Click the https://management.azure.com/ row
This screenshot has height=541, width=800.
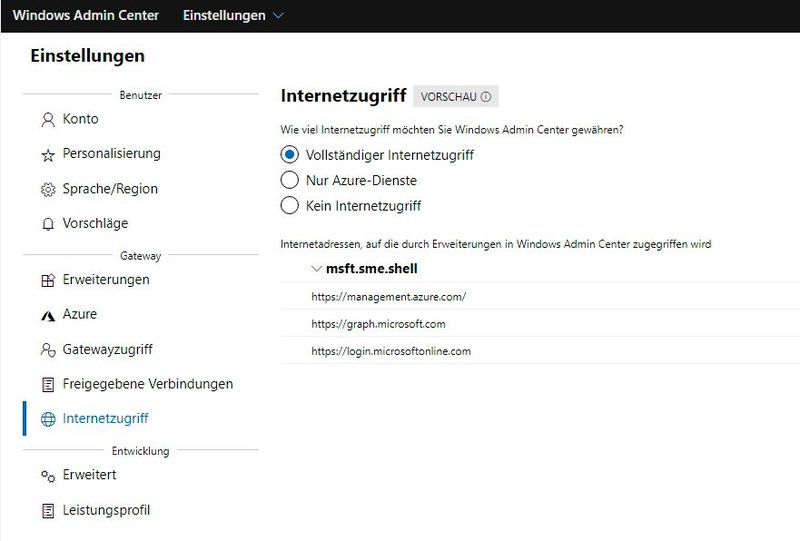540,297
